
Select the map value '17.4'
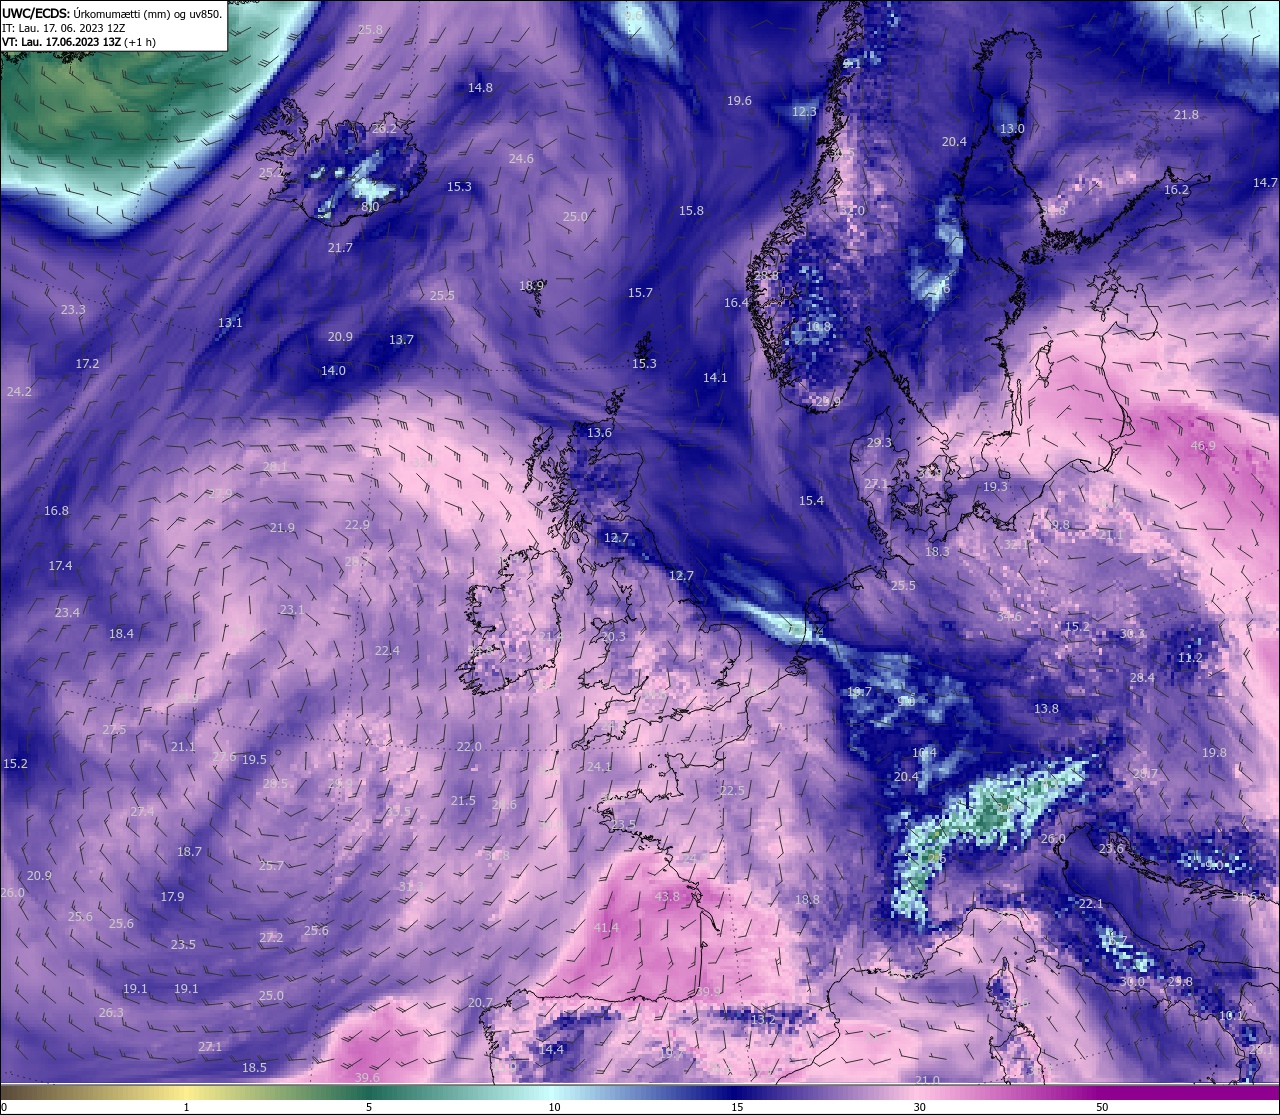click(x=60, y=566)
